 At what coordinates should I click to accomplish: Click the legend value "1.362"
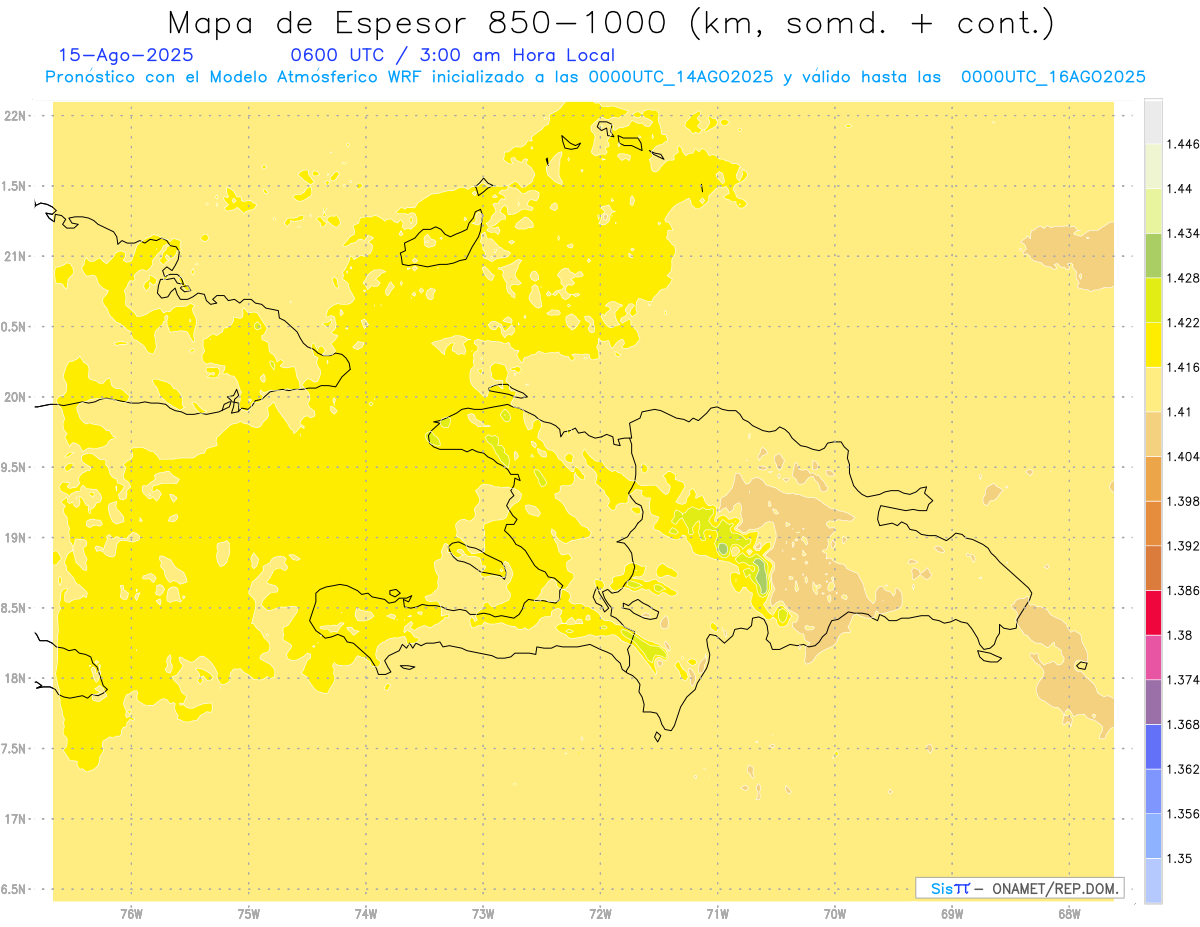coord(1183,769)
